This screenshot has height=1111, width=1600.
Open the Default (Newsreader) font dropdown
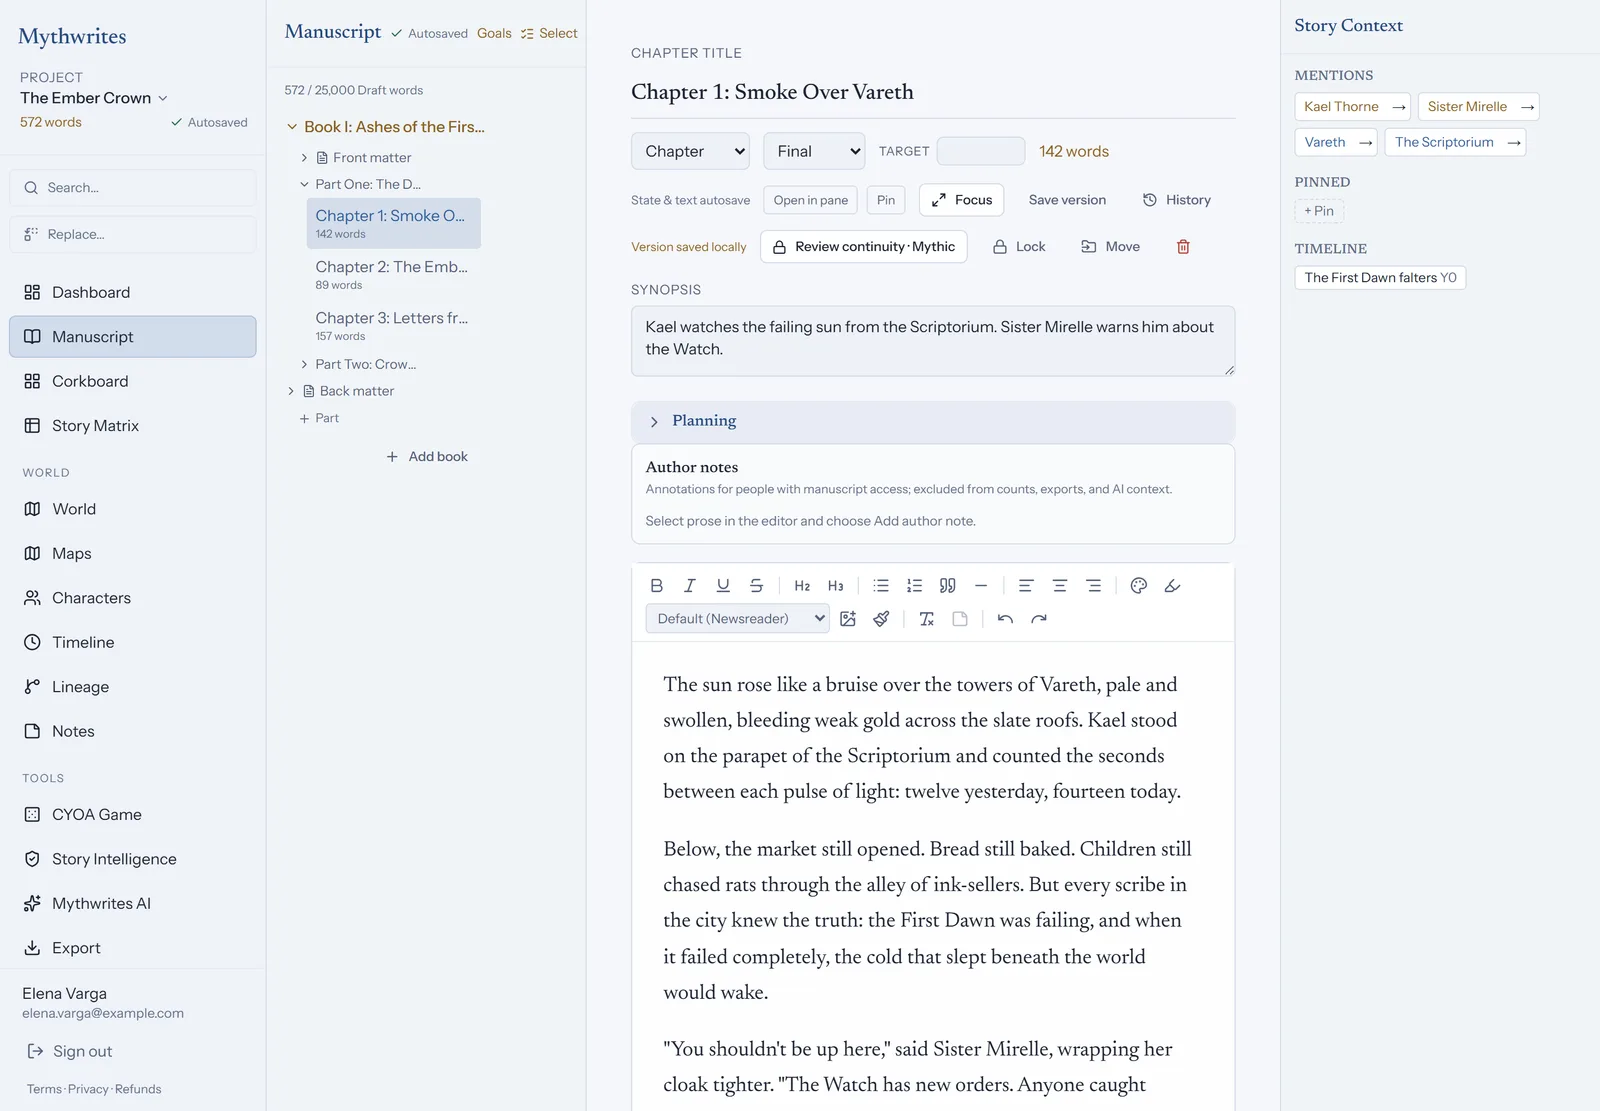click(x=737, y=619)
